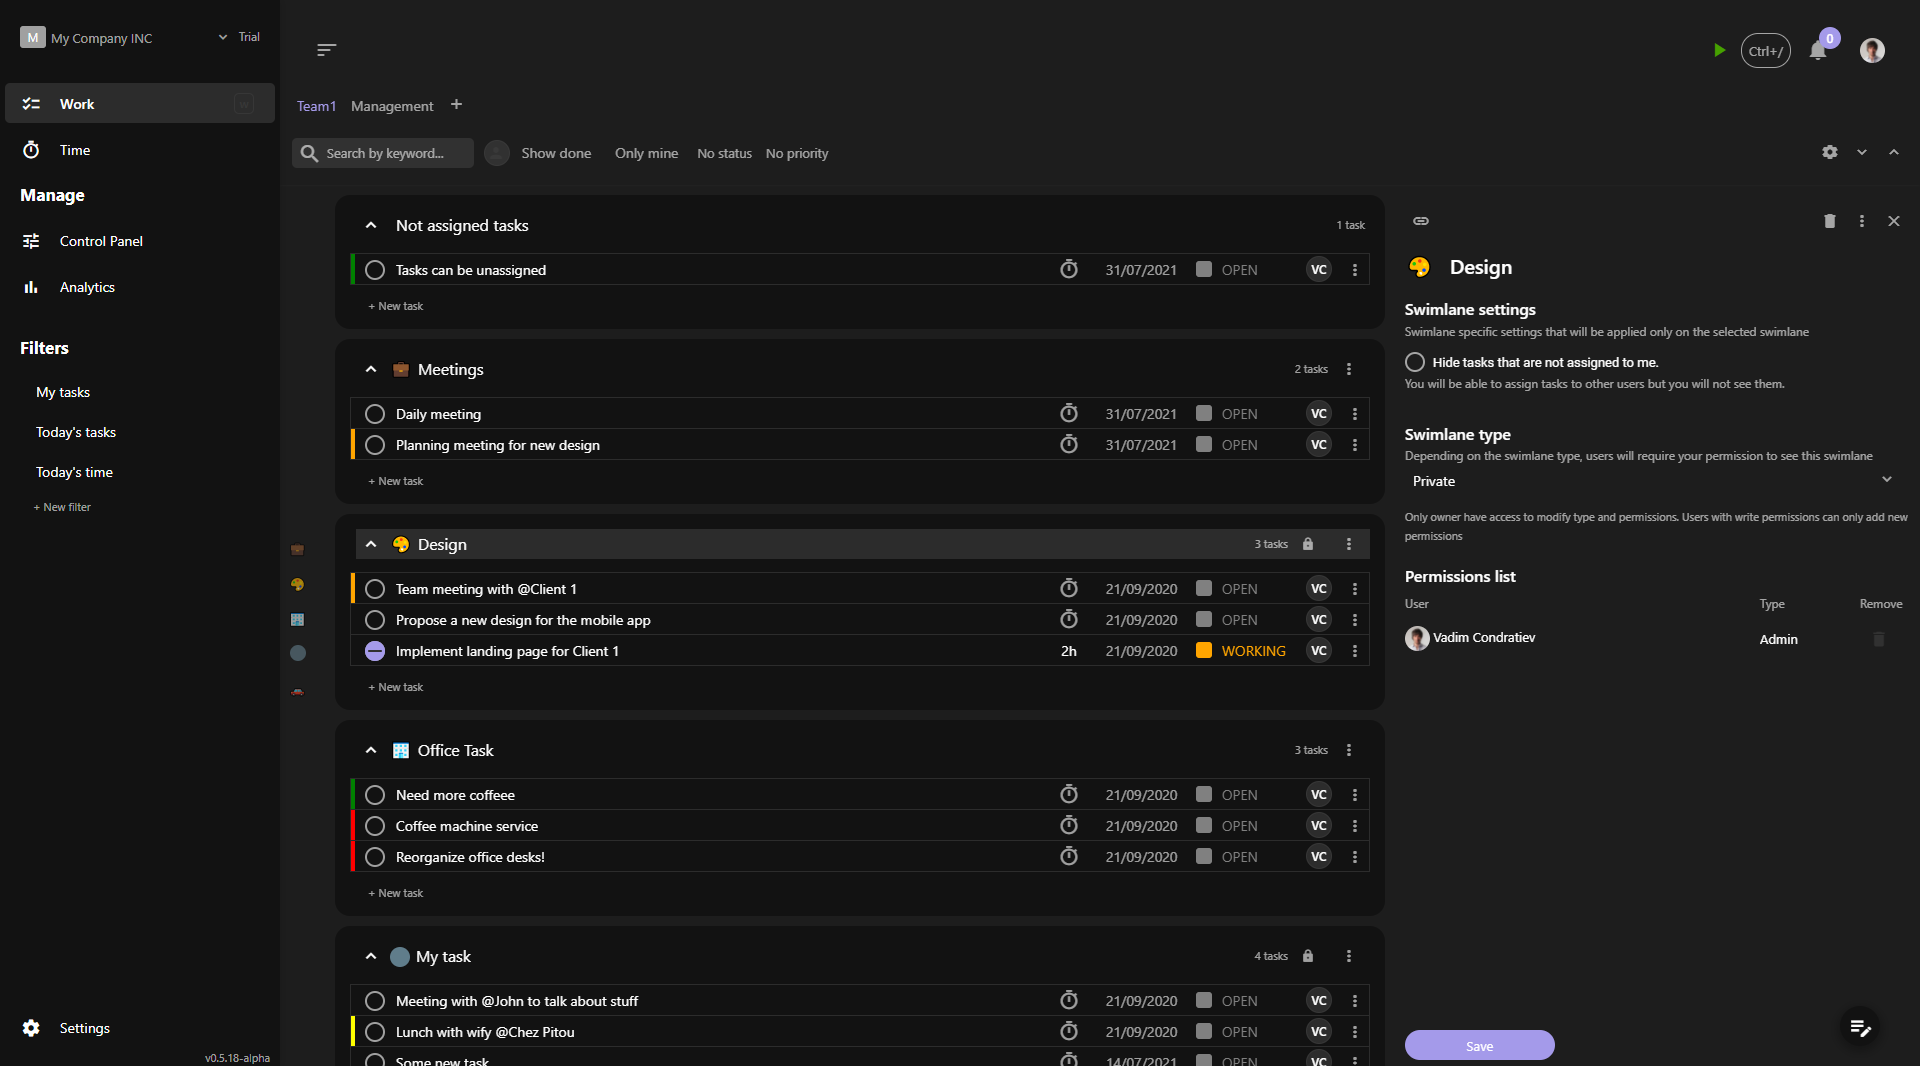Open the quick note edit floating button
1920x1066 pixels.
coord(1860,1027)
